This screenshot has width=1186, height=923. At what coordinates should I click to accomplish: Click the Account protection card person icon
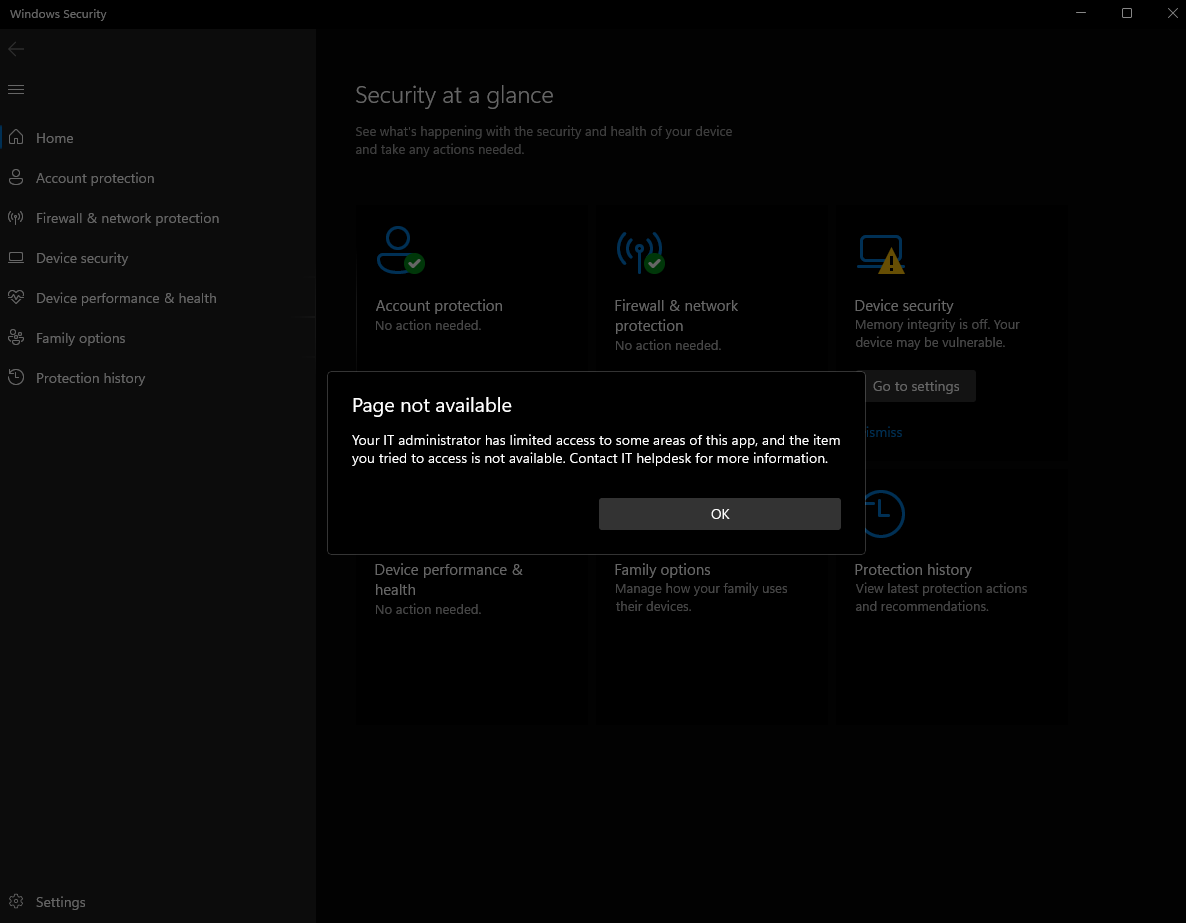point(400,250)
